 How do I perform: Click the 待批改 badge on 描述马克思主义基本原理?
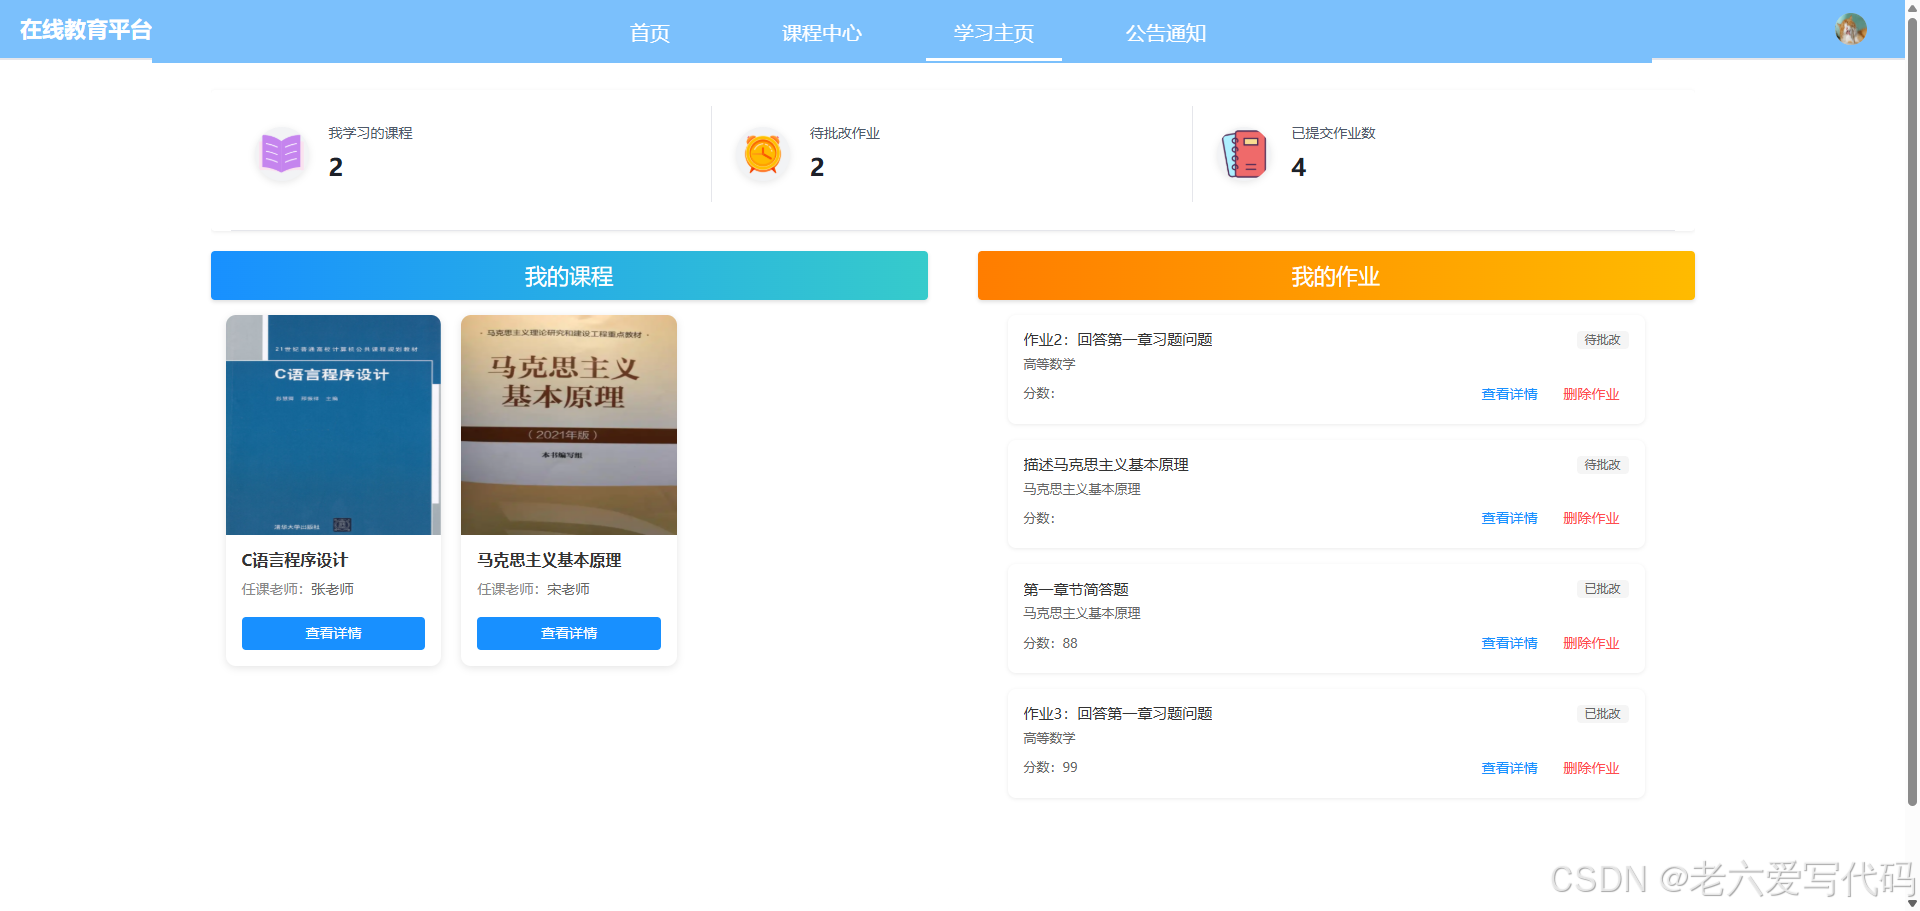pos(1601,464)
